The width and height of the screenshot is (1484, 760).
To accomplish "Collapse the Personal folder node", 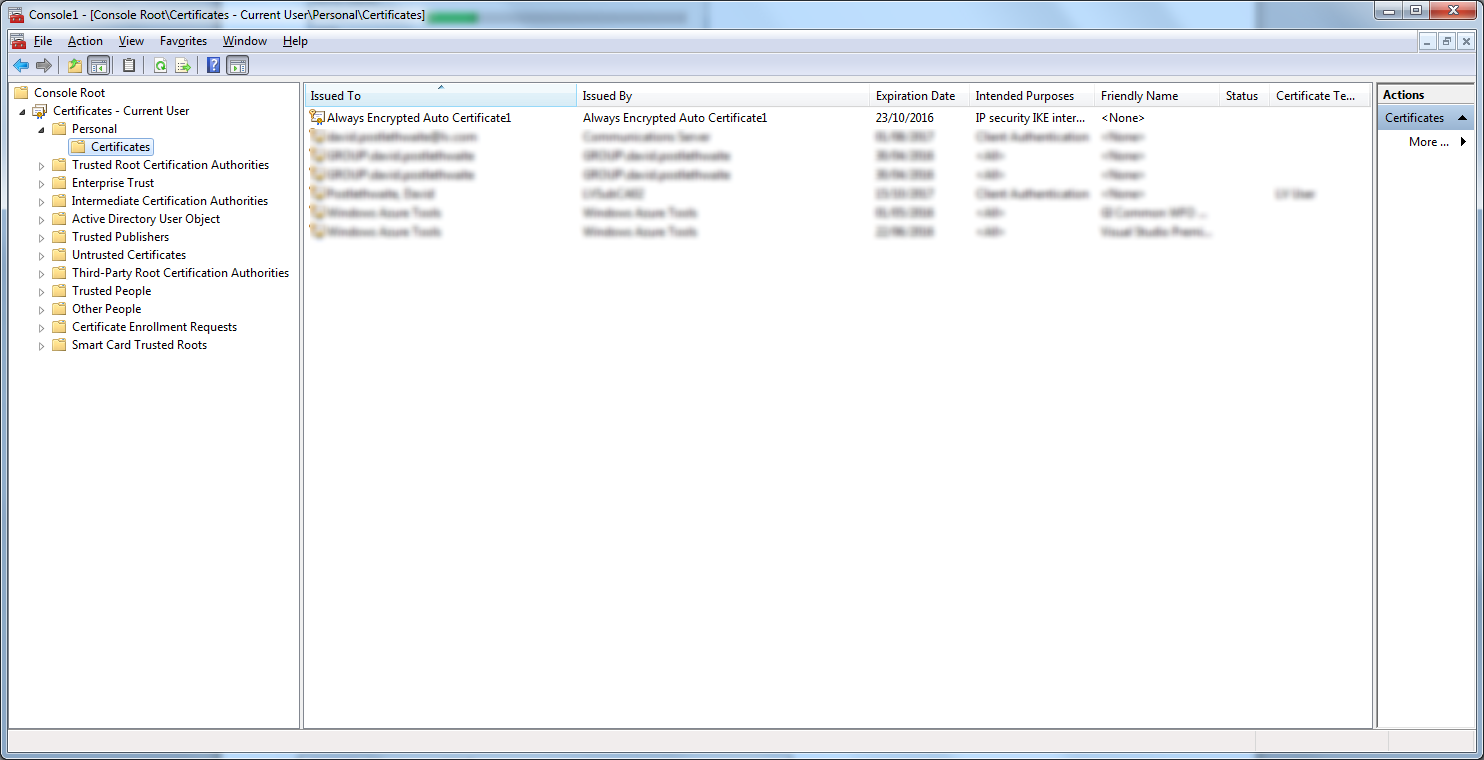I will (x=41, y=130).
